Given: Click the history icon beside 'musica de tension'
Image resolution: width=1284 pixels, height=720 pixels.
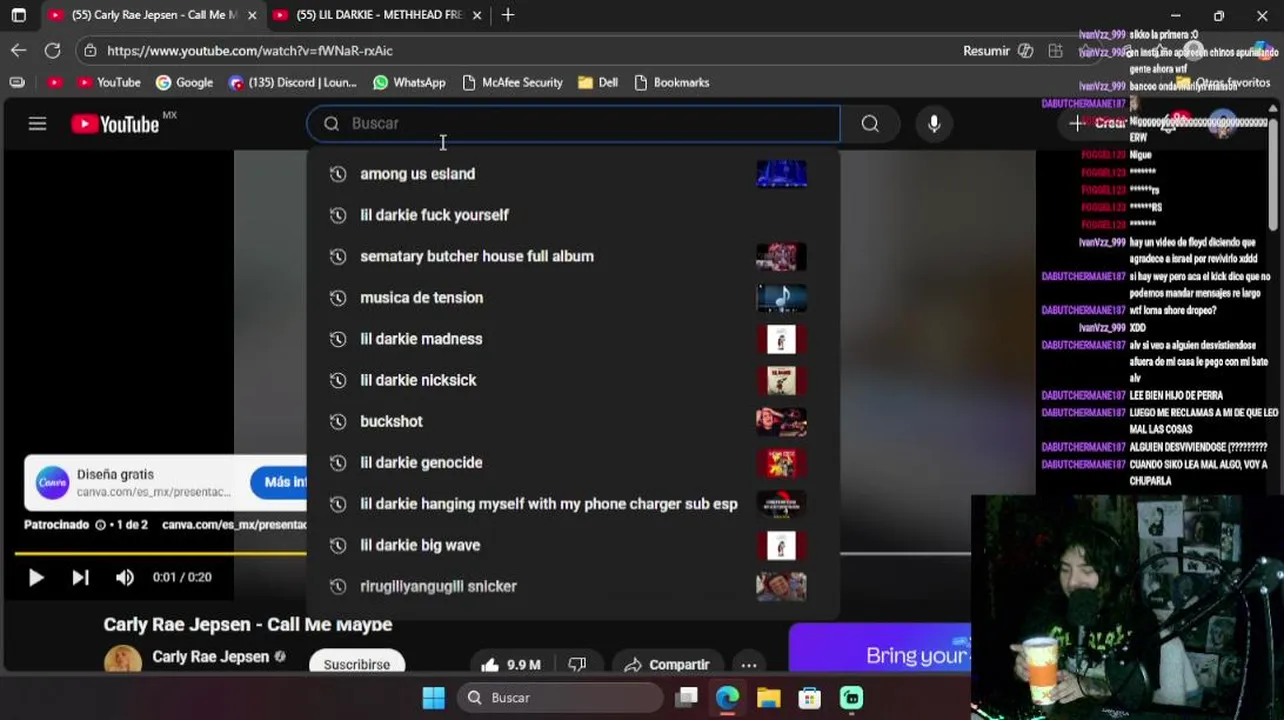Looking at the screenshot, I should 338,297.
